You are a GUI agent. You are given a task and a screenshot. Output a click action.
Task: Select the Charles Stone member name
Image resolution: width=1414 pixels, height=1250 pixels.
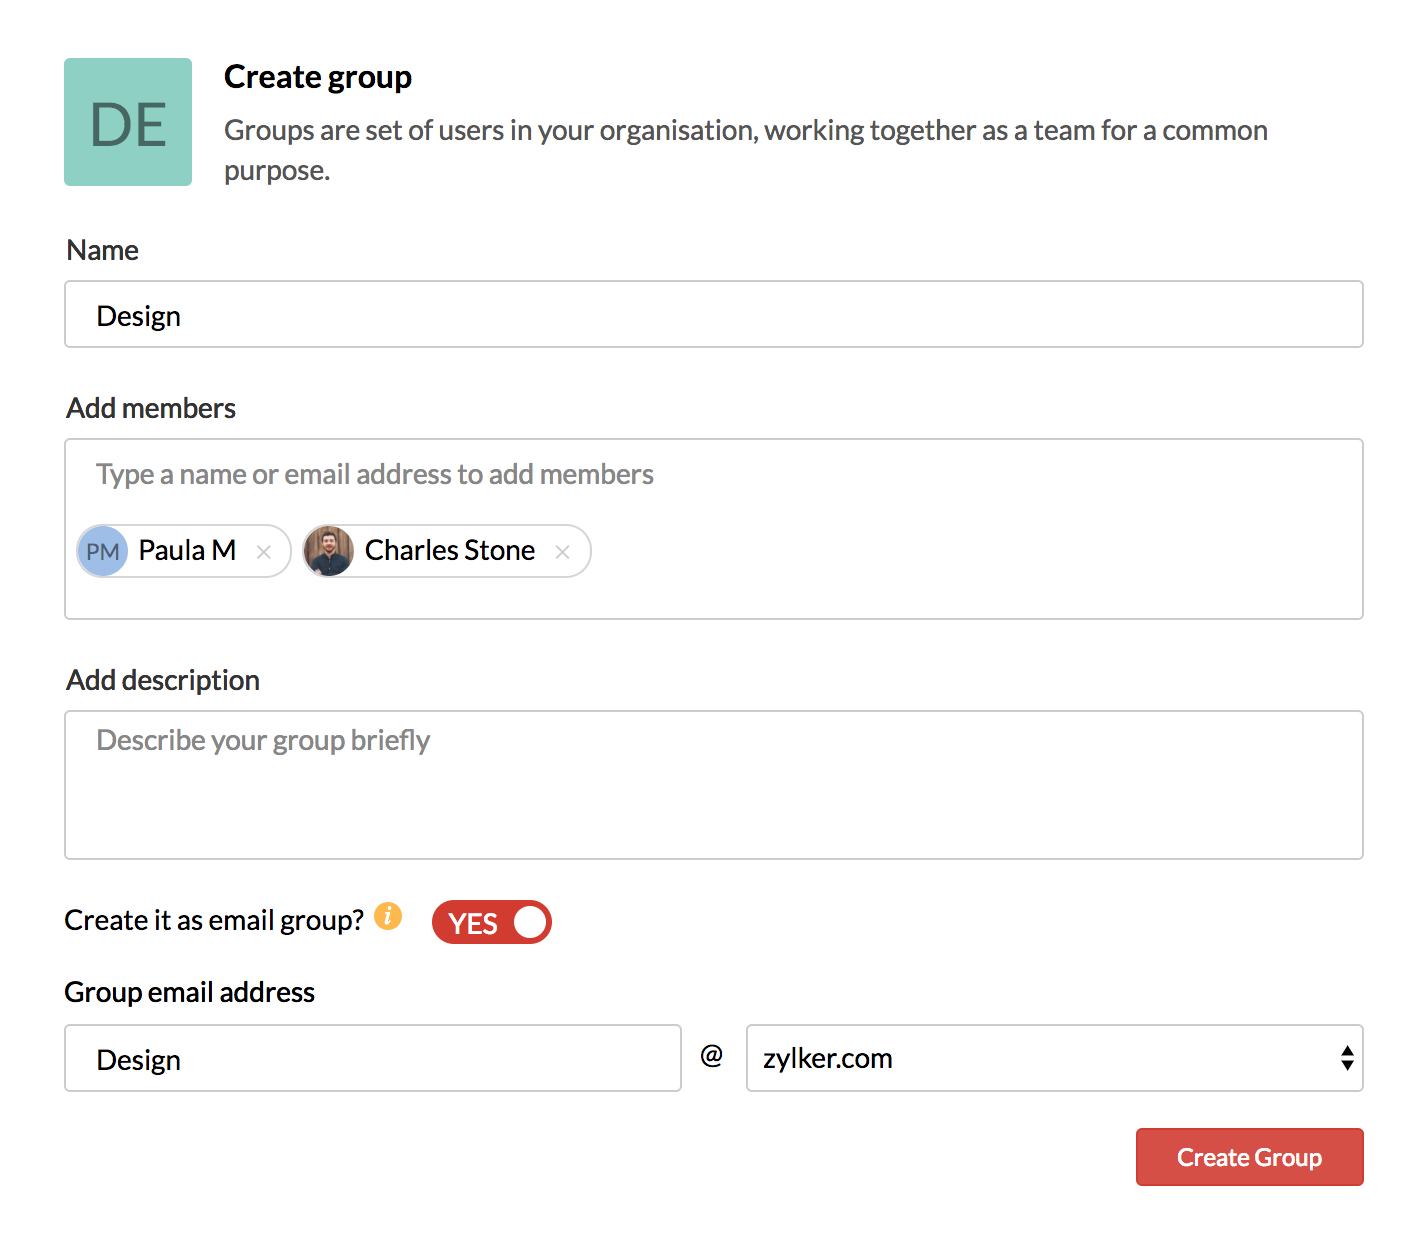point(450,551)
